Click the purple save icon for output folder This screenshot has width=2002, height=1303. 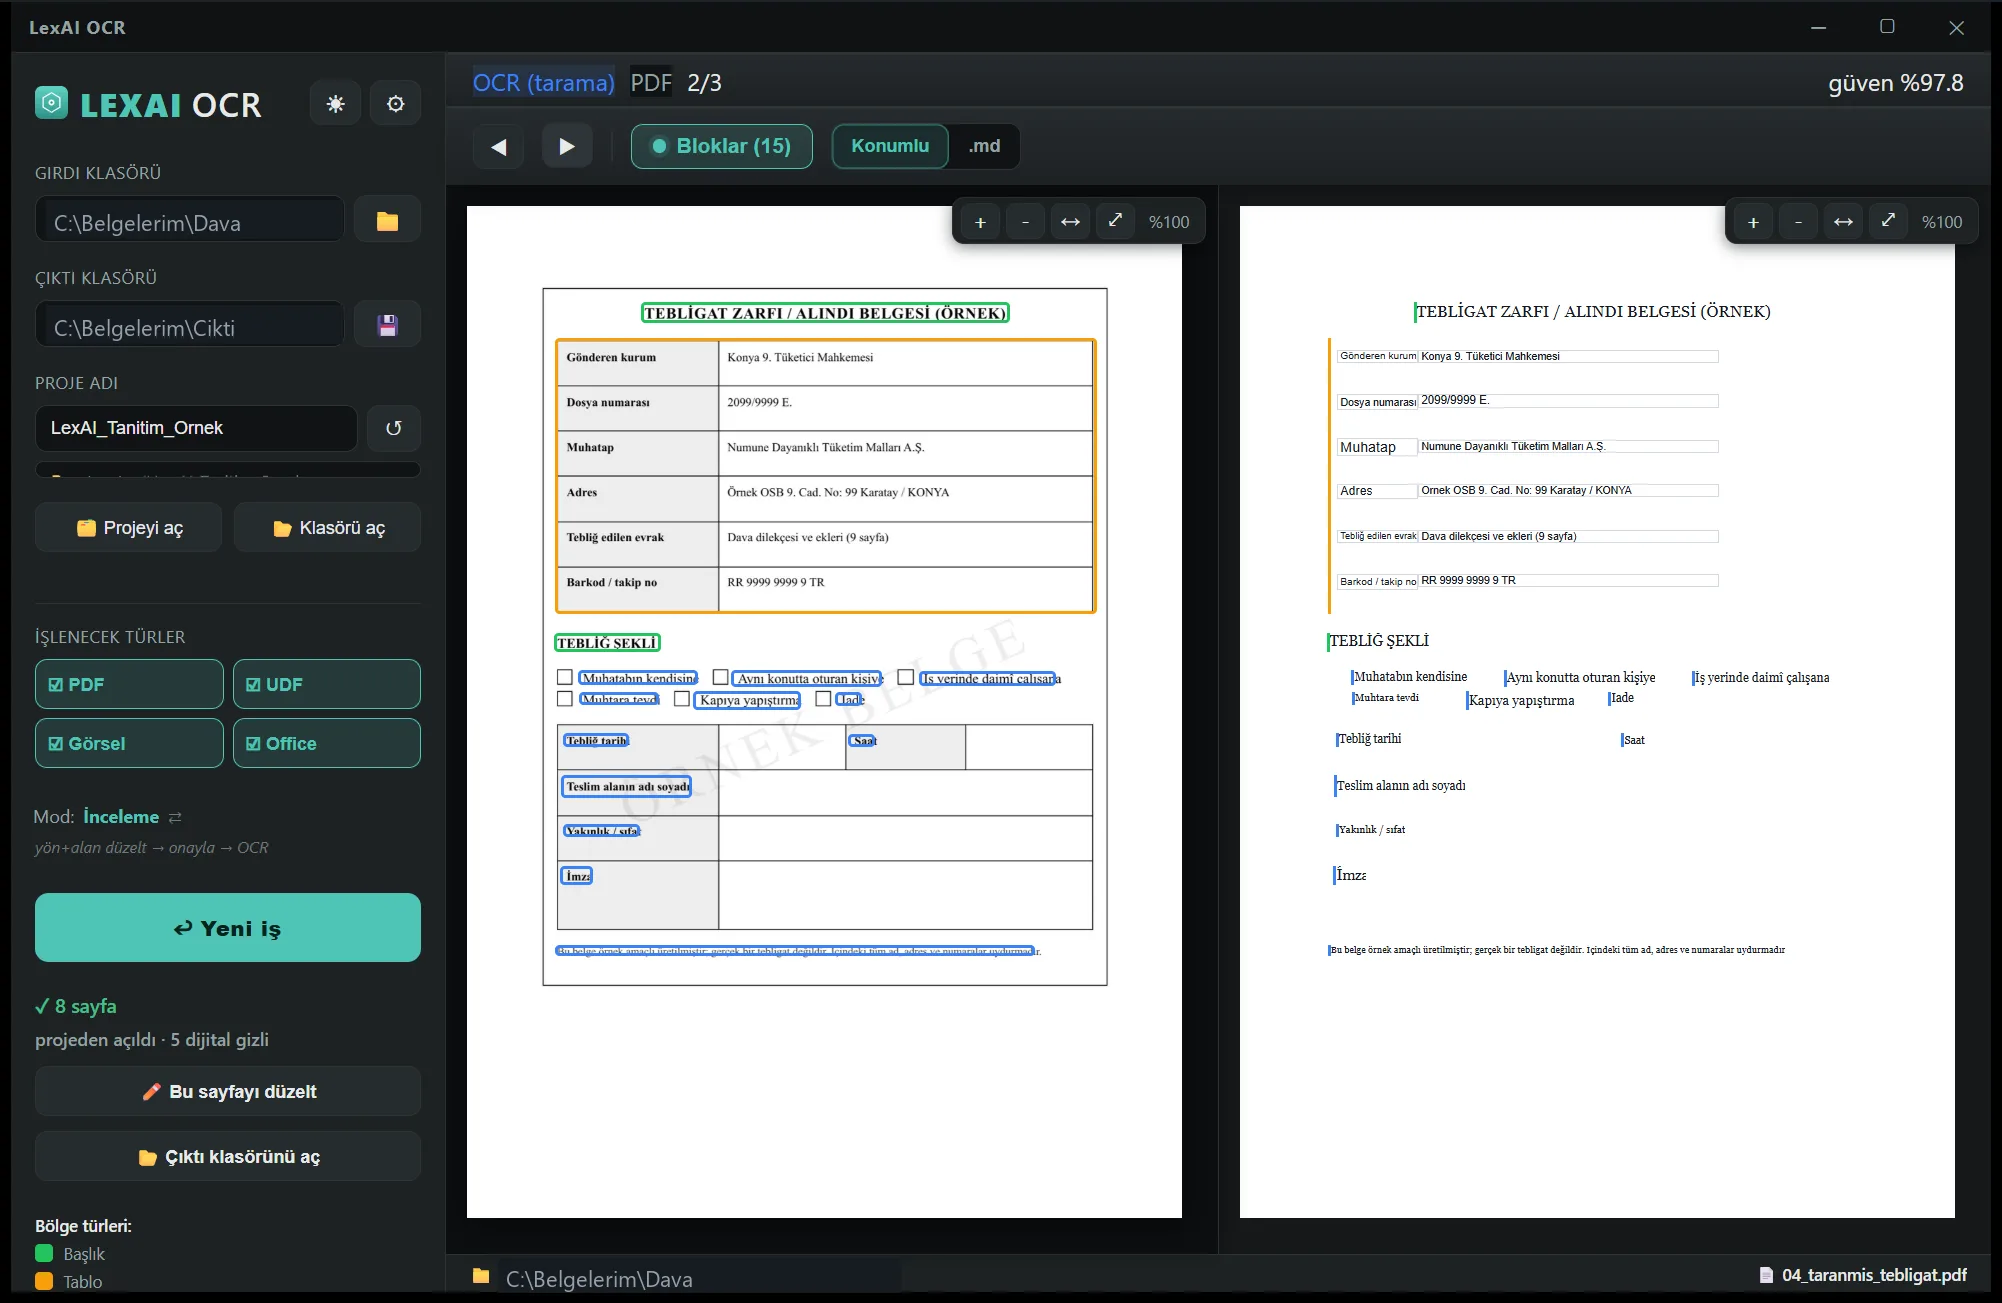pyautogui.click(x=388, y=325)
